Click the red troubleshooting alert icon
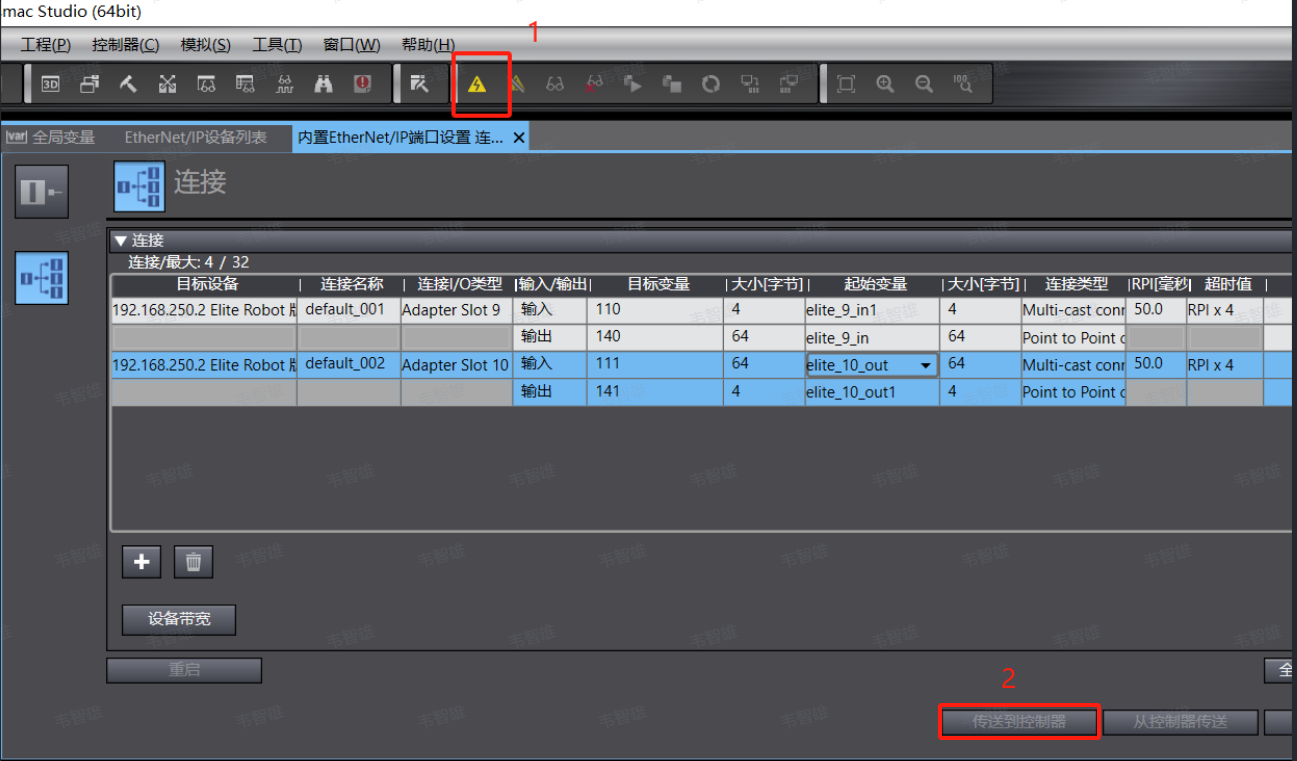This screenshot has width=1297, height=761. [362, 85]
